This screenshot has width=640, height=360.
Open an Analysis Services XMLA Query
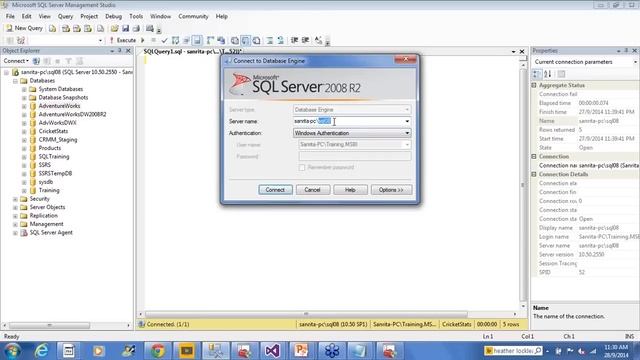[x=88, y=28]
